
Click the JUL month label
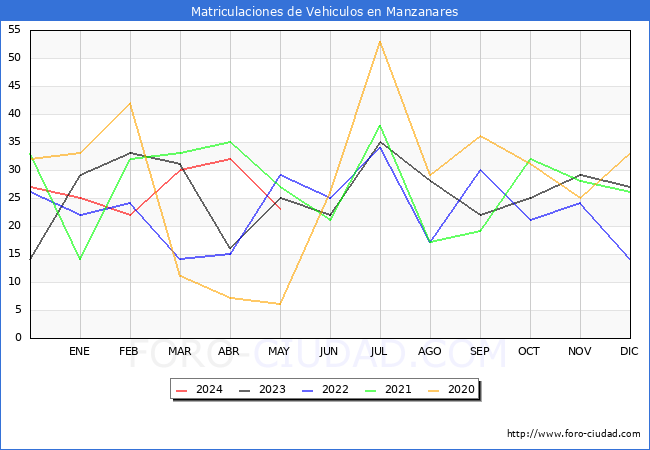379,351
